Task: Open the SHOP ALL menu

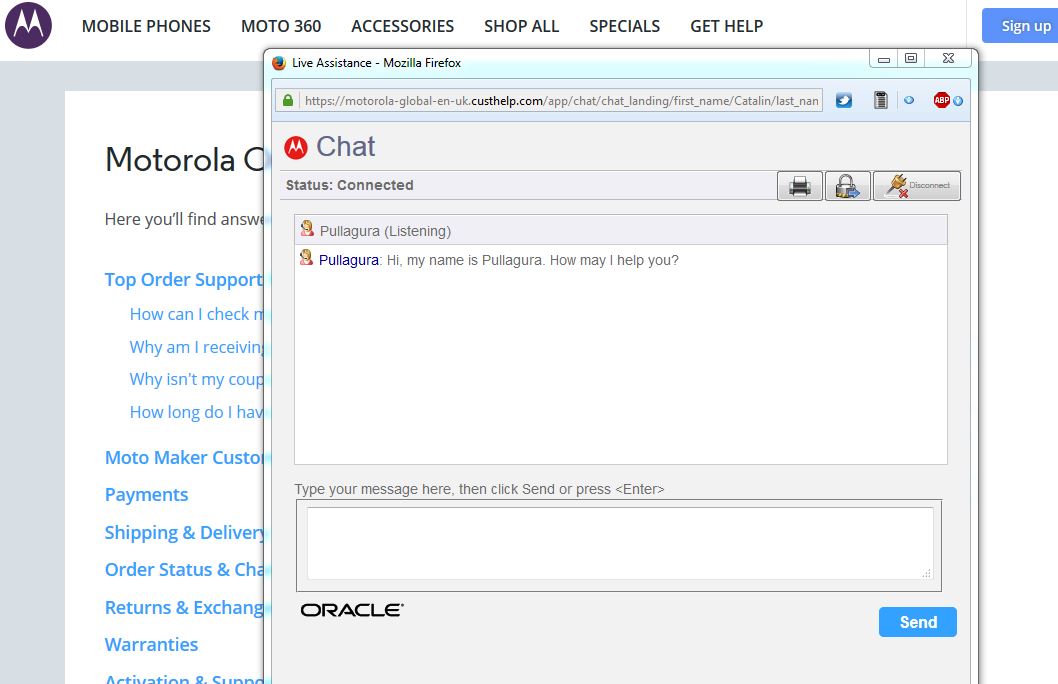Action: tap(521, 26)
